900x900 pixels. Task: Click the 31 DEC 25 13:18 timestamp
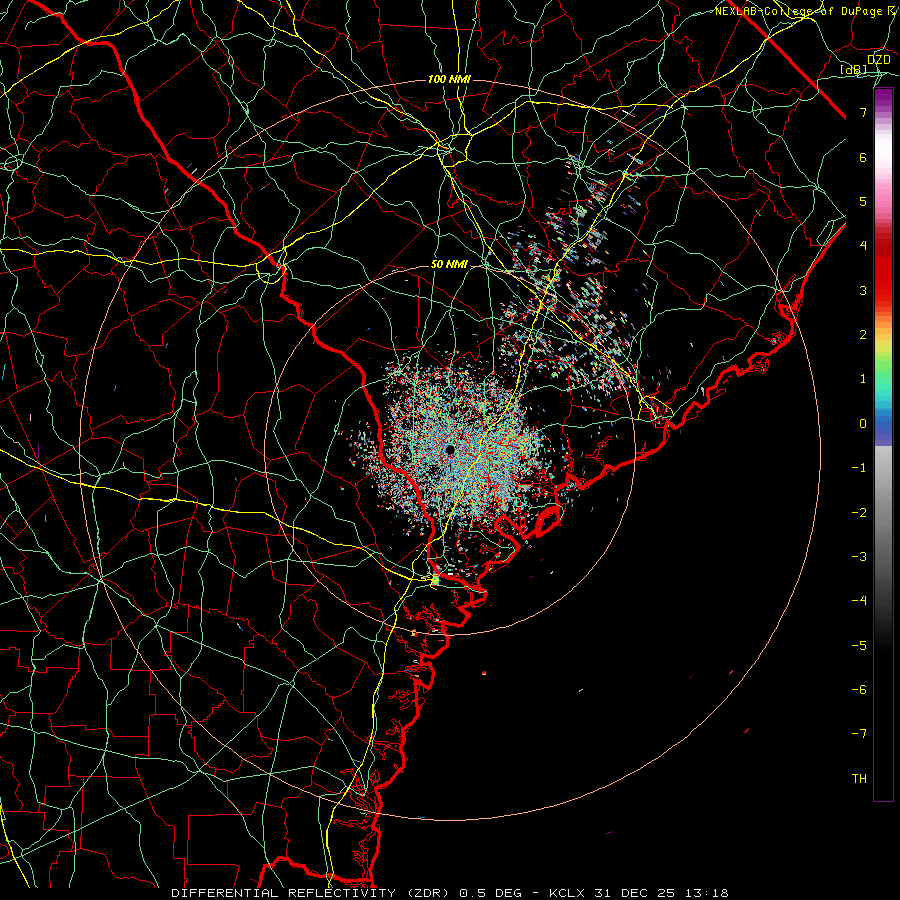(661, 893)
